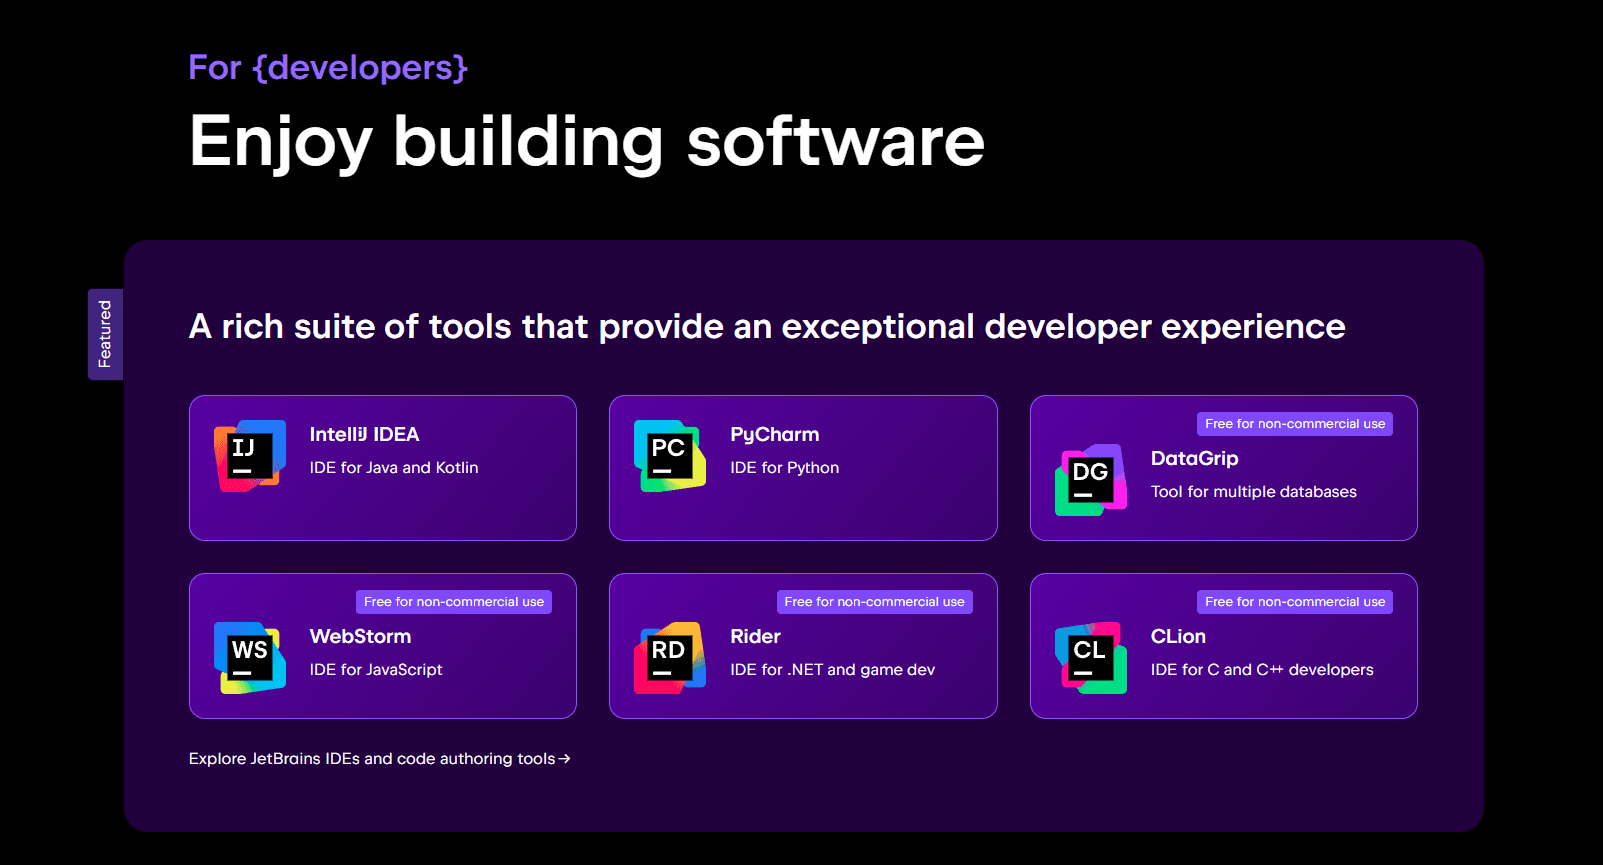Click the text "IDE for C and C++ developers"

pos(1262,670)
